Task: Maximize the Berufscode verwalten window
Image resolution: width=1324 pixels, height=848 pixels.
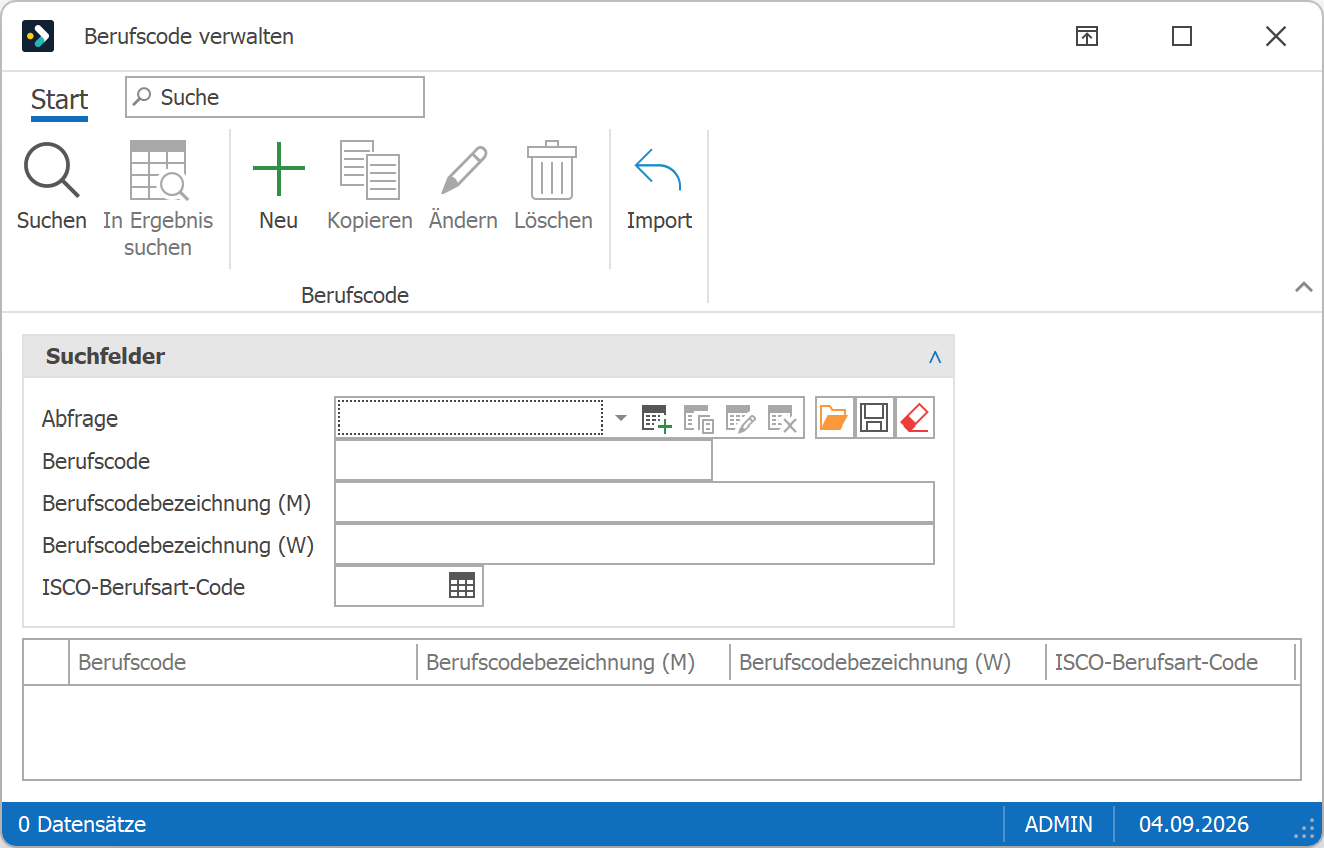Action: tap(1182, 36)
